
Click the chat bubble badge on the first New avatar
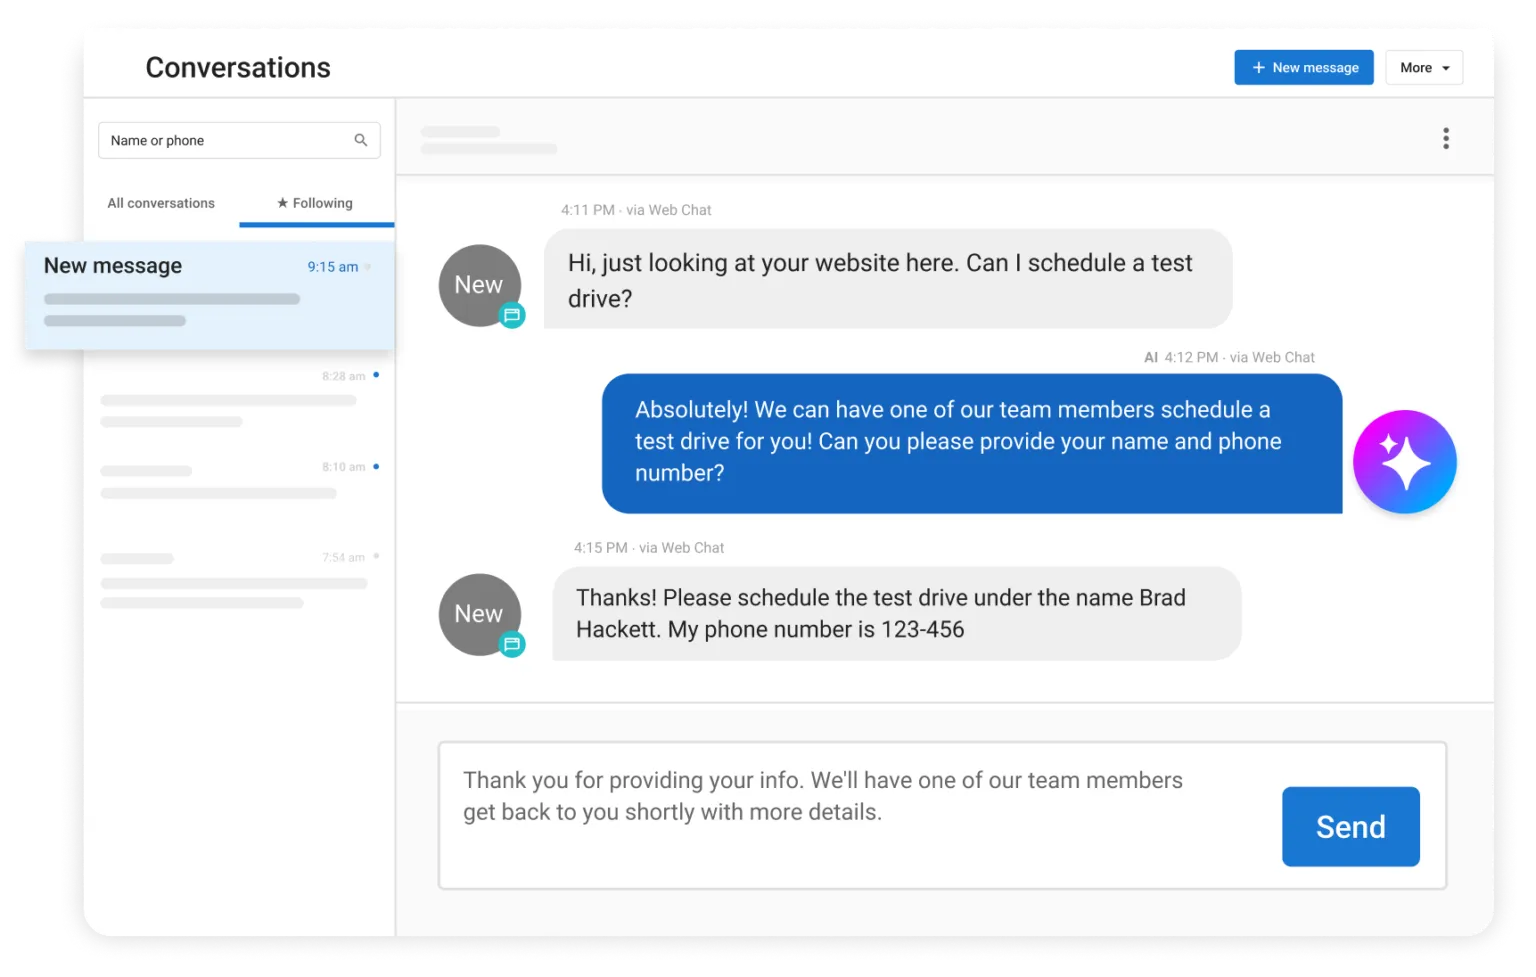coord(512,315)
